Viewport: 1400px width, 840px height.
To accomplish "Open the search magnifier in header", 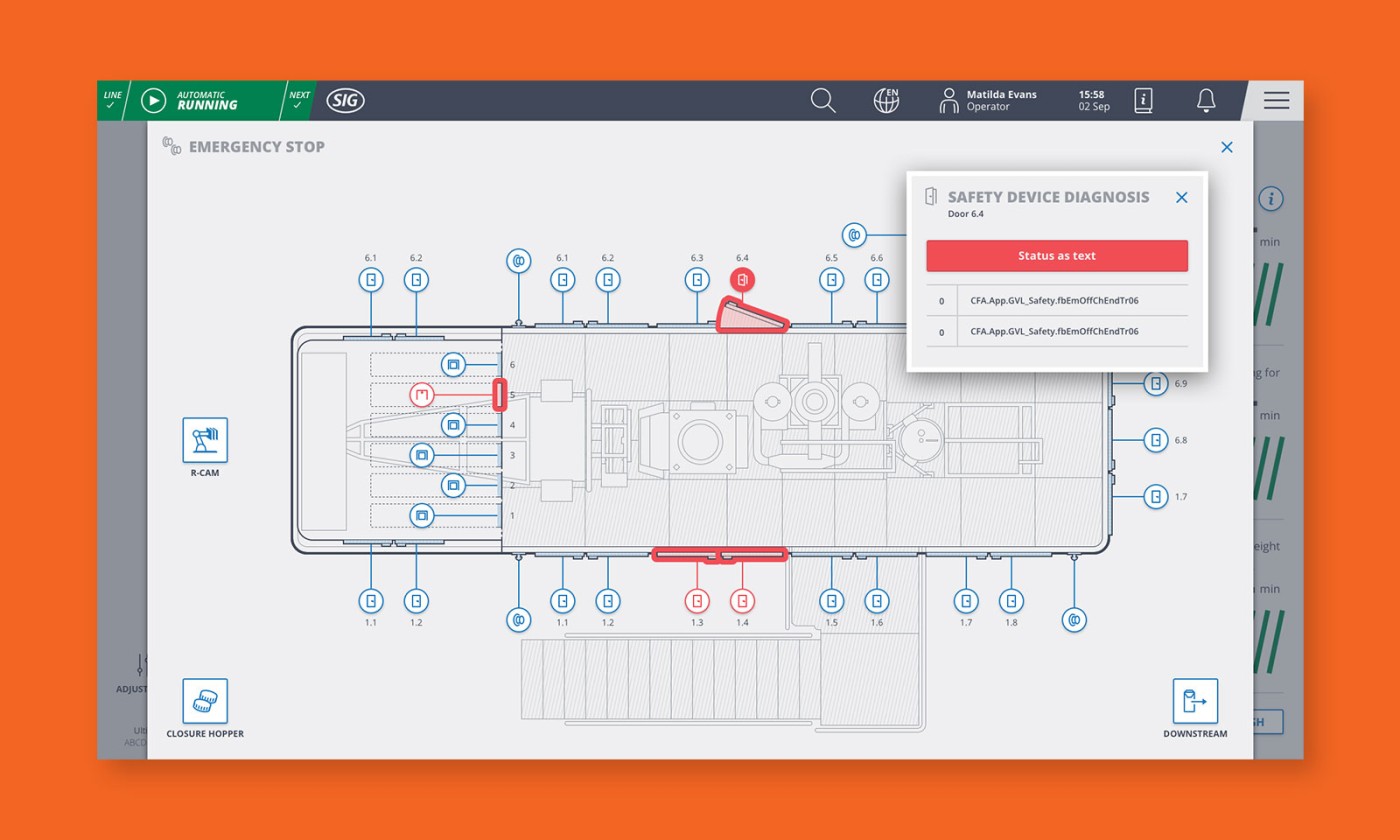I will coord(822,100).
